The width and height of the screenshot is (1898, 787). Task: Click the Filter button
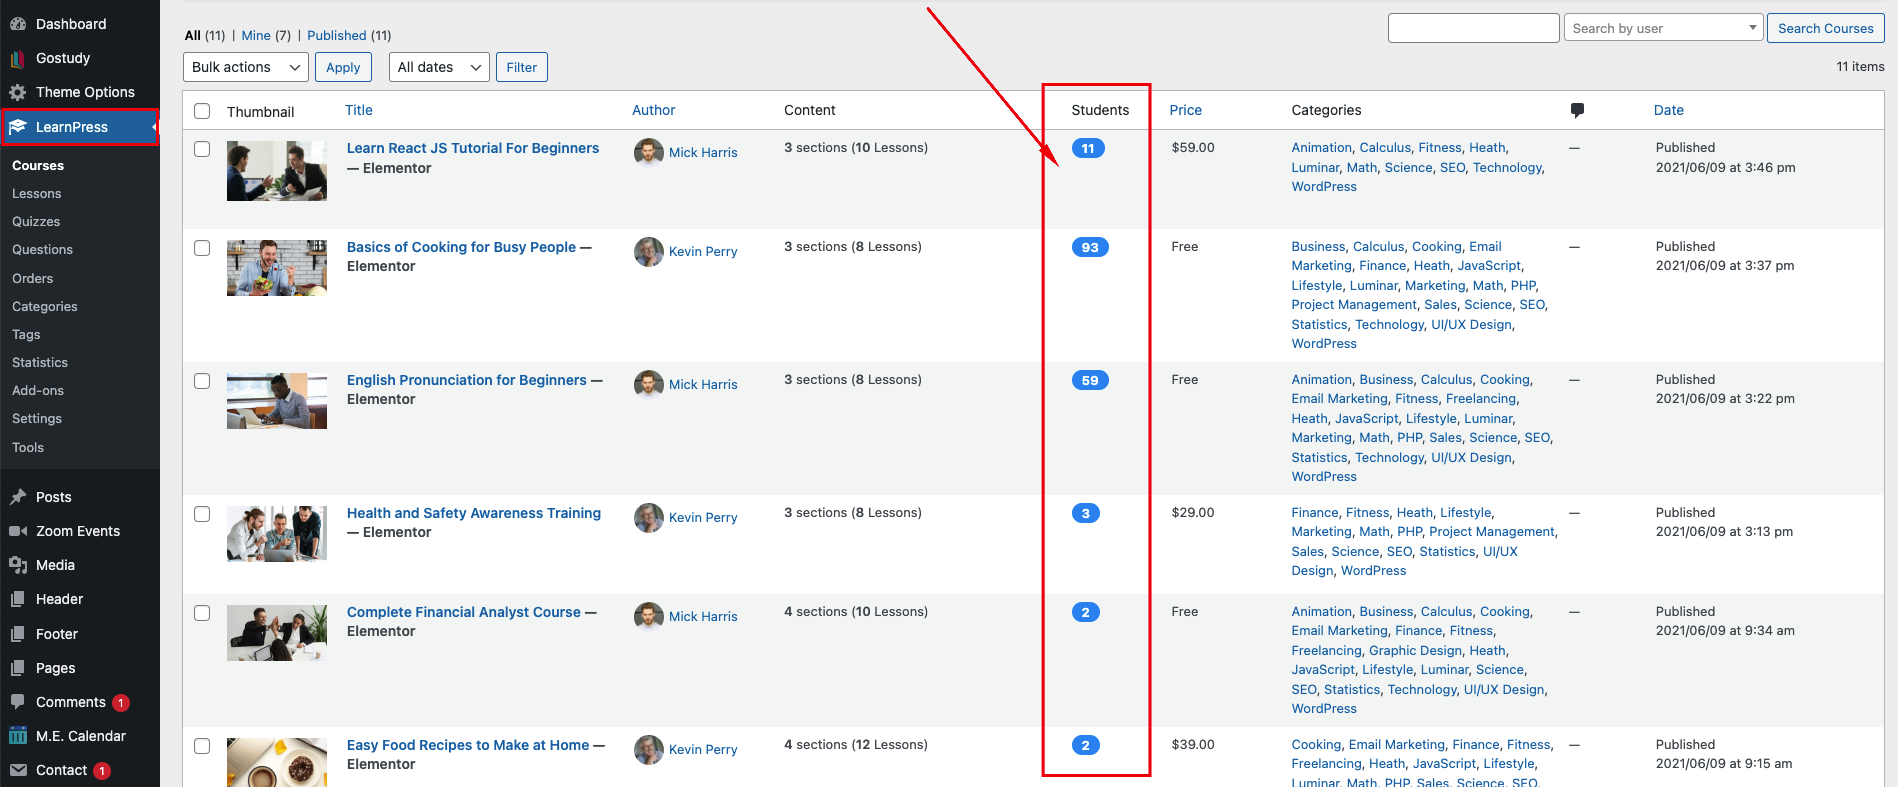tap(522, 67)
